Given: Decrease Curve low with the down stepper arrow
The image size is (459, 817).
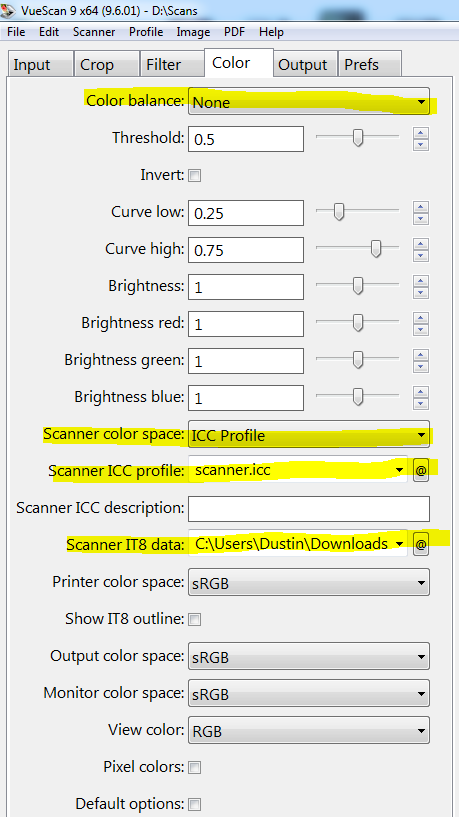Looking at the screenshot, I should point(421,219).
